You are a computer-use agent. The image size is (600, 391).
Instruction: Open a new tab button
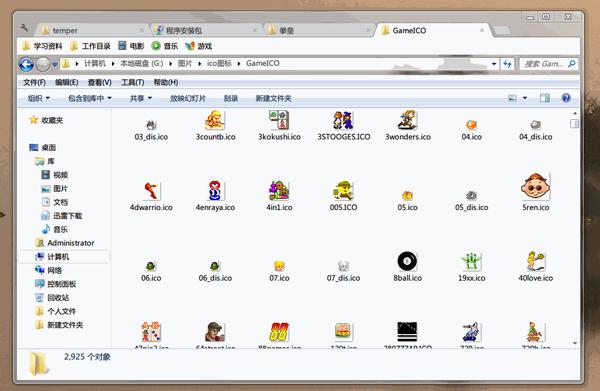501,31
